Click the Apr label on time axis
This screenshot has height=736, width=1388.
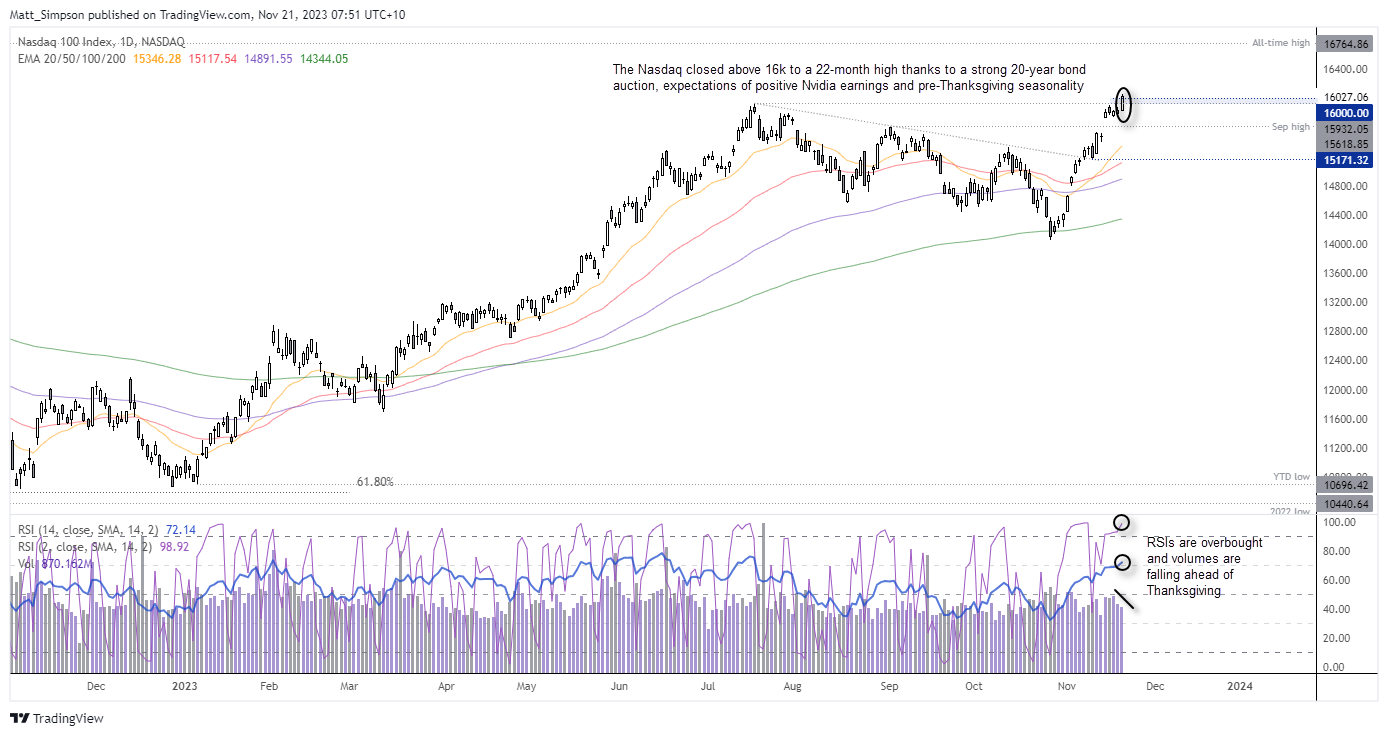click(446, 686)
